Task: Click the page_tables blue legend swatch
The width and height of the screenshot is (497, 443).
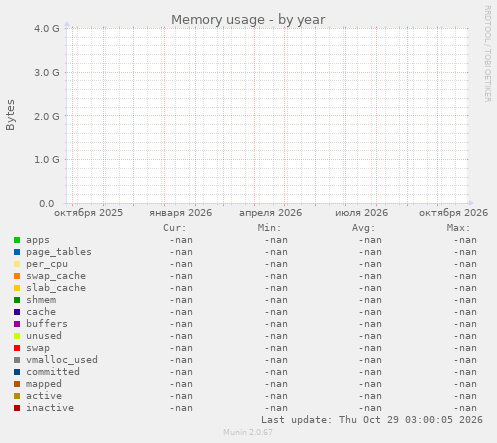Action: pos(17,252)
